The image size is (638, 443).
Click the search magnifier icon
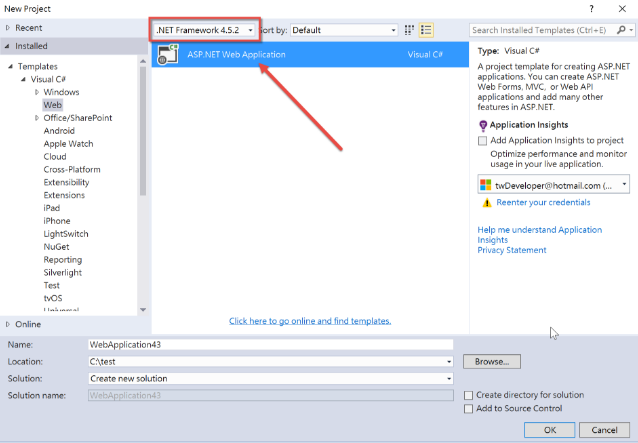[x=621, y=30]
